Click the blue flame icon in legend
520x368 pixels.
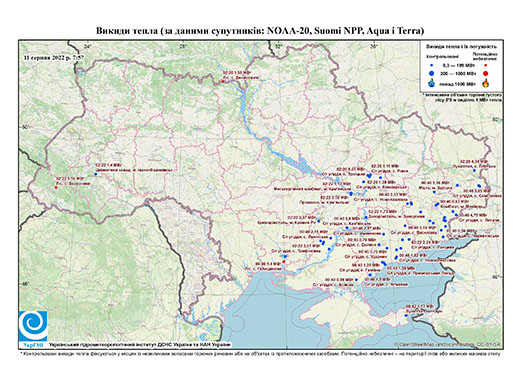(432, 83)
